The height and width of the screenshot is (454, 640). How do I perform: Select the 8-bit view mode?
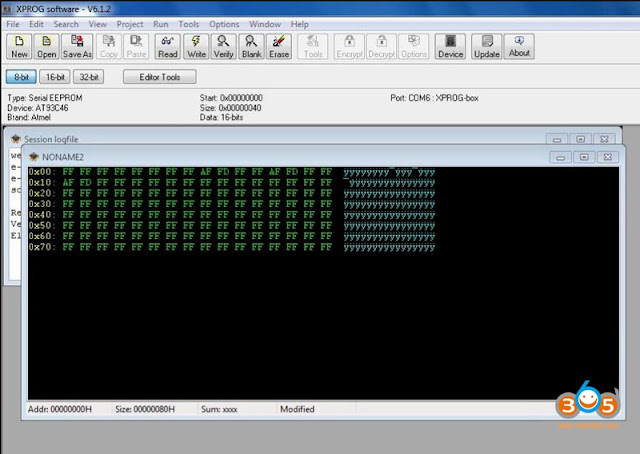pos(21,77)
